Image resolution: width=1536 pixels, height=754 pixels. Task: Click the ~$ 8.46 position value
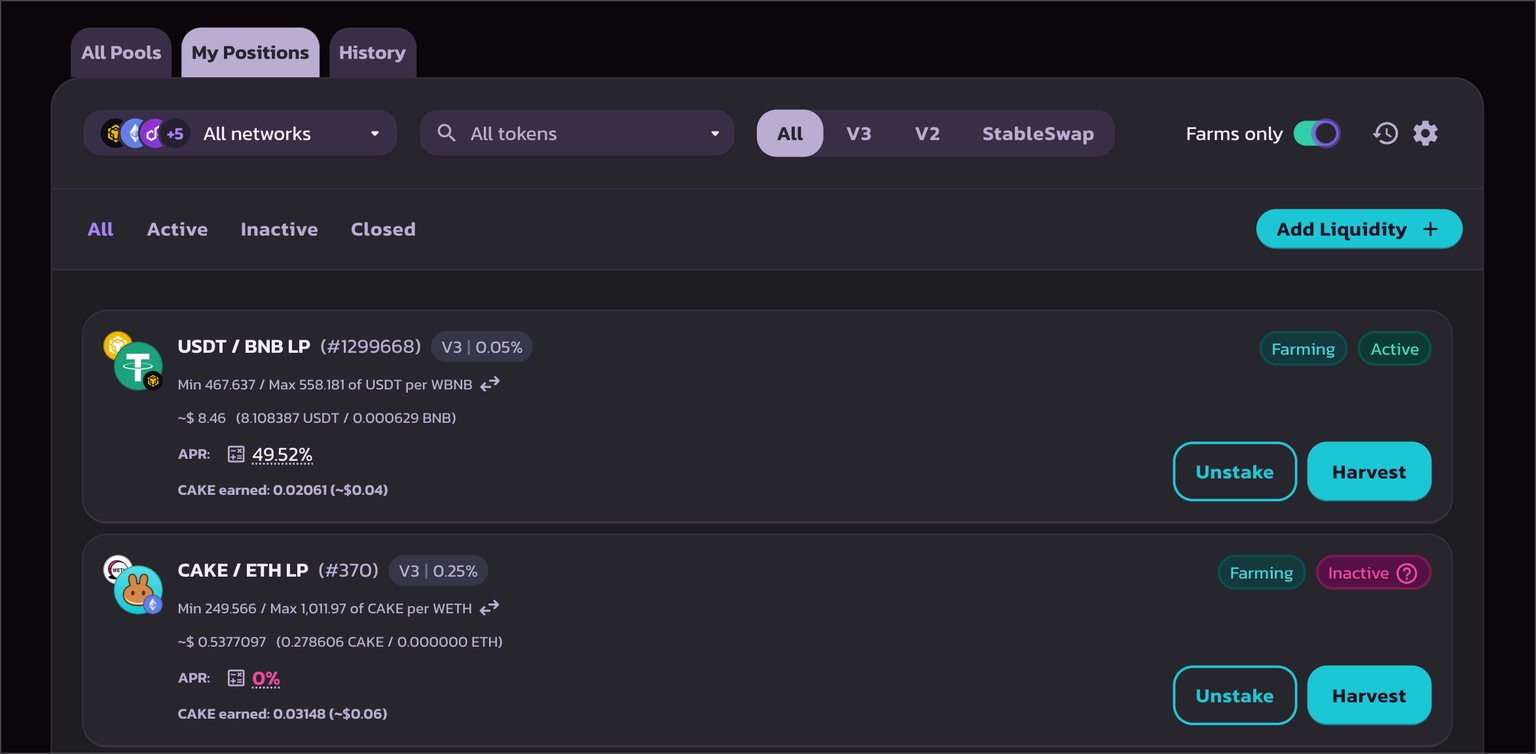pyautogui.click(x=202, y=418)
